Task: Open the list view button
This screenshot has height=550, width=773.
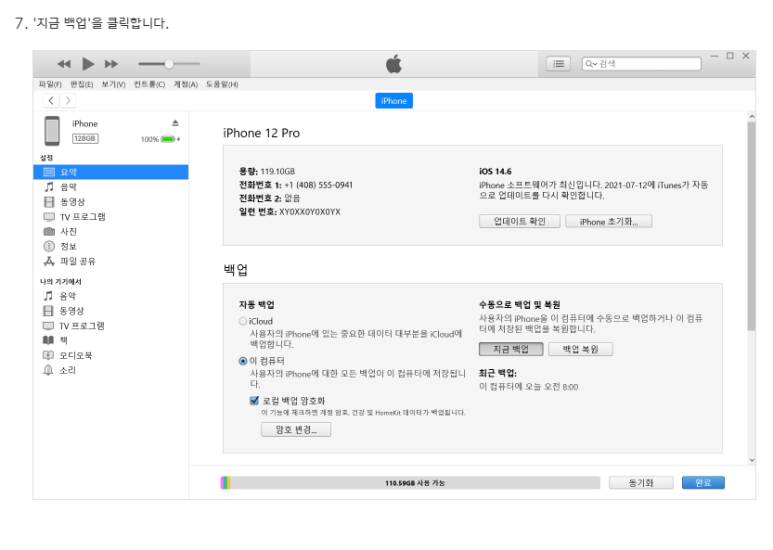Action: pos(558,64)
